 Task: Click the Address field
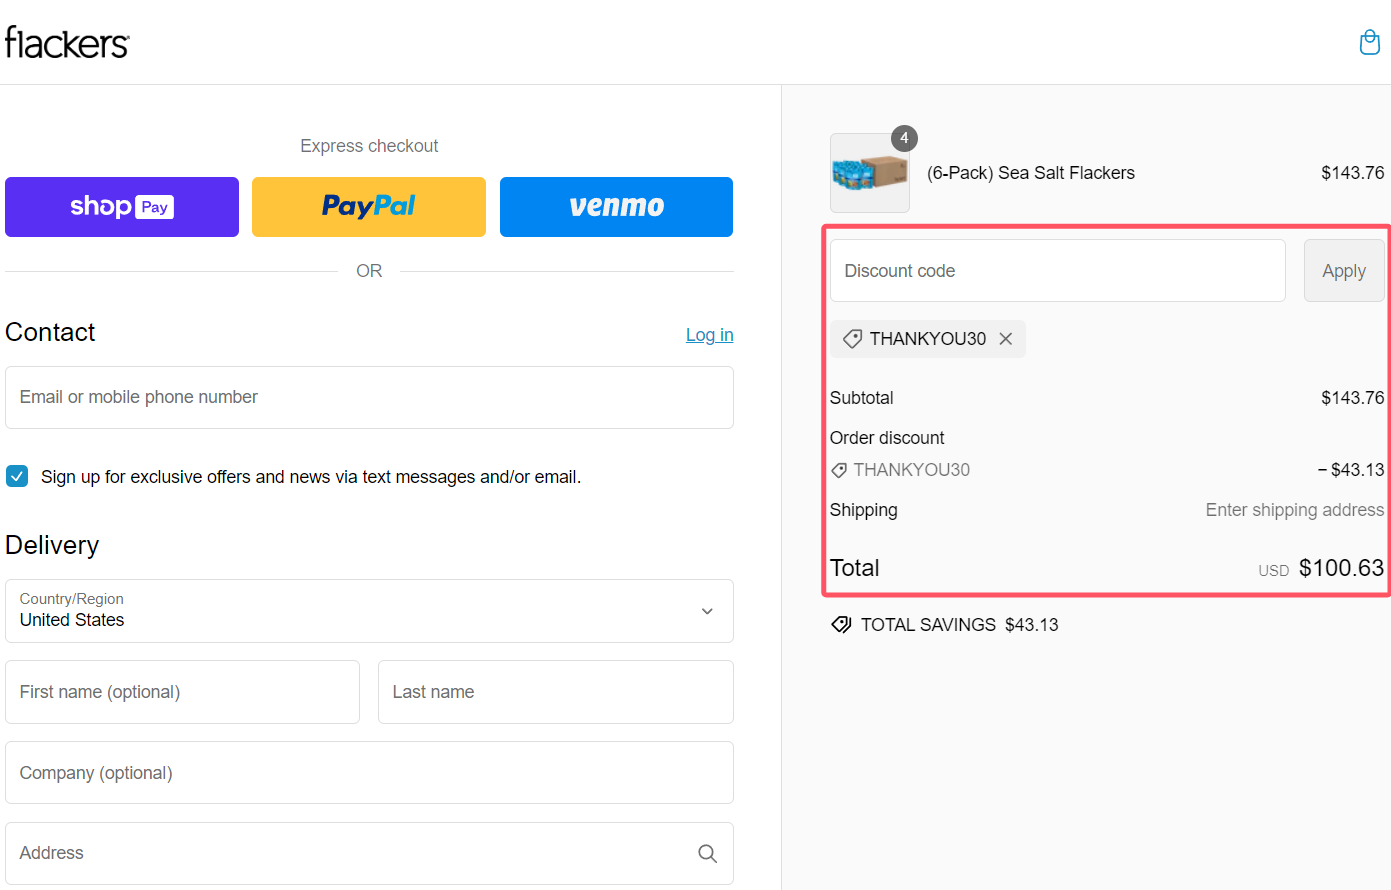tap(369, 853)
